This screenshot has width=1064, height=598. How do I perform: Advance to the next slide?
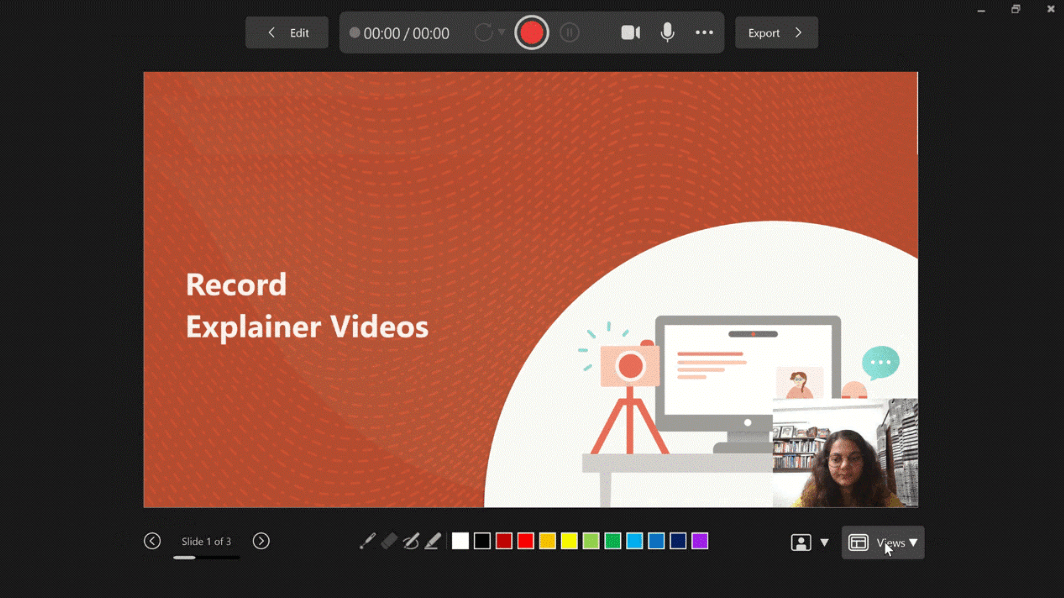[x=261, y=540]
